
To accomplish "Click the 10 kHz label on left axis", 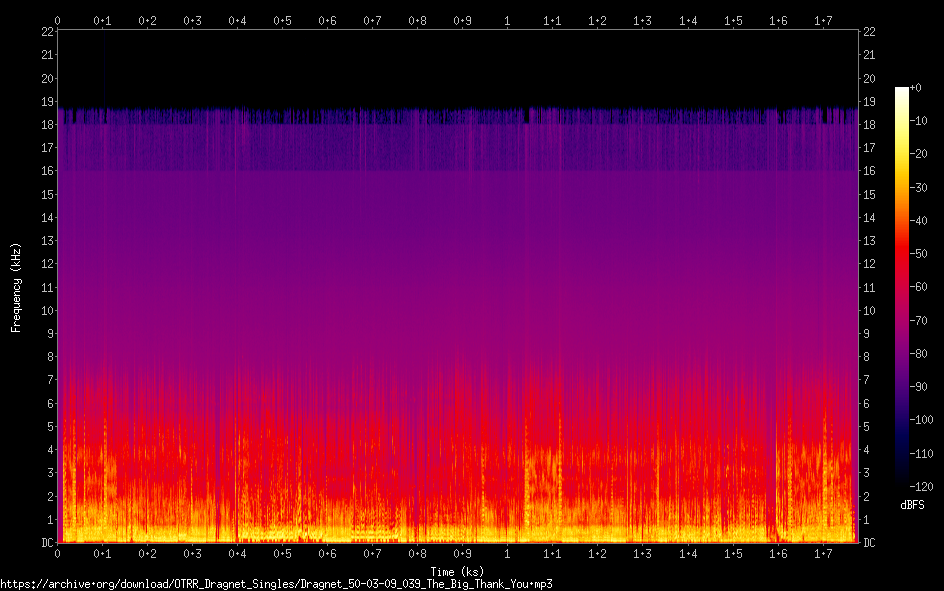I will 47,310.
